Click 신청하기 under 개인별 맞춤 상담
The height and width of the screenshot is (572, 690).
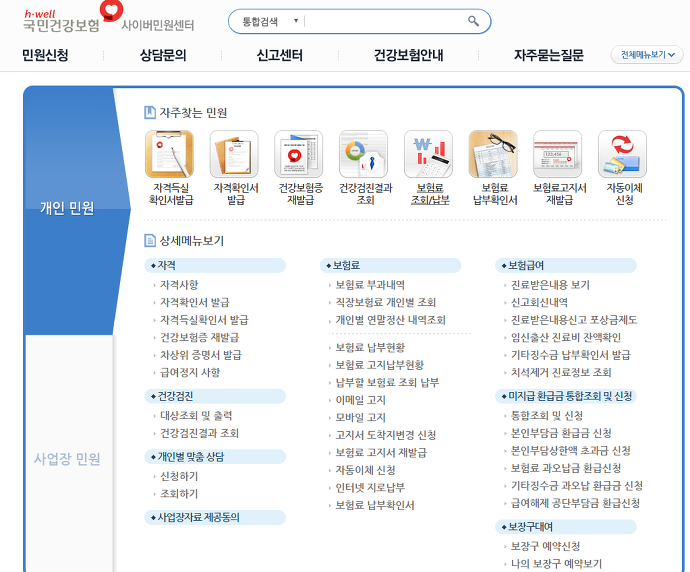(x=179, y=476)
